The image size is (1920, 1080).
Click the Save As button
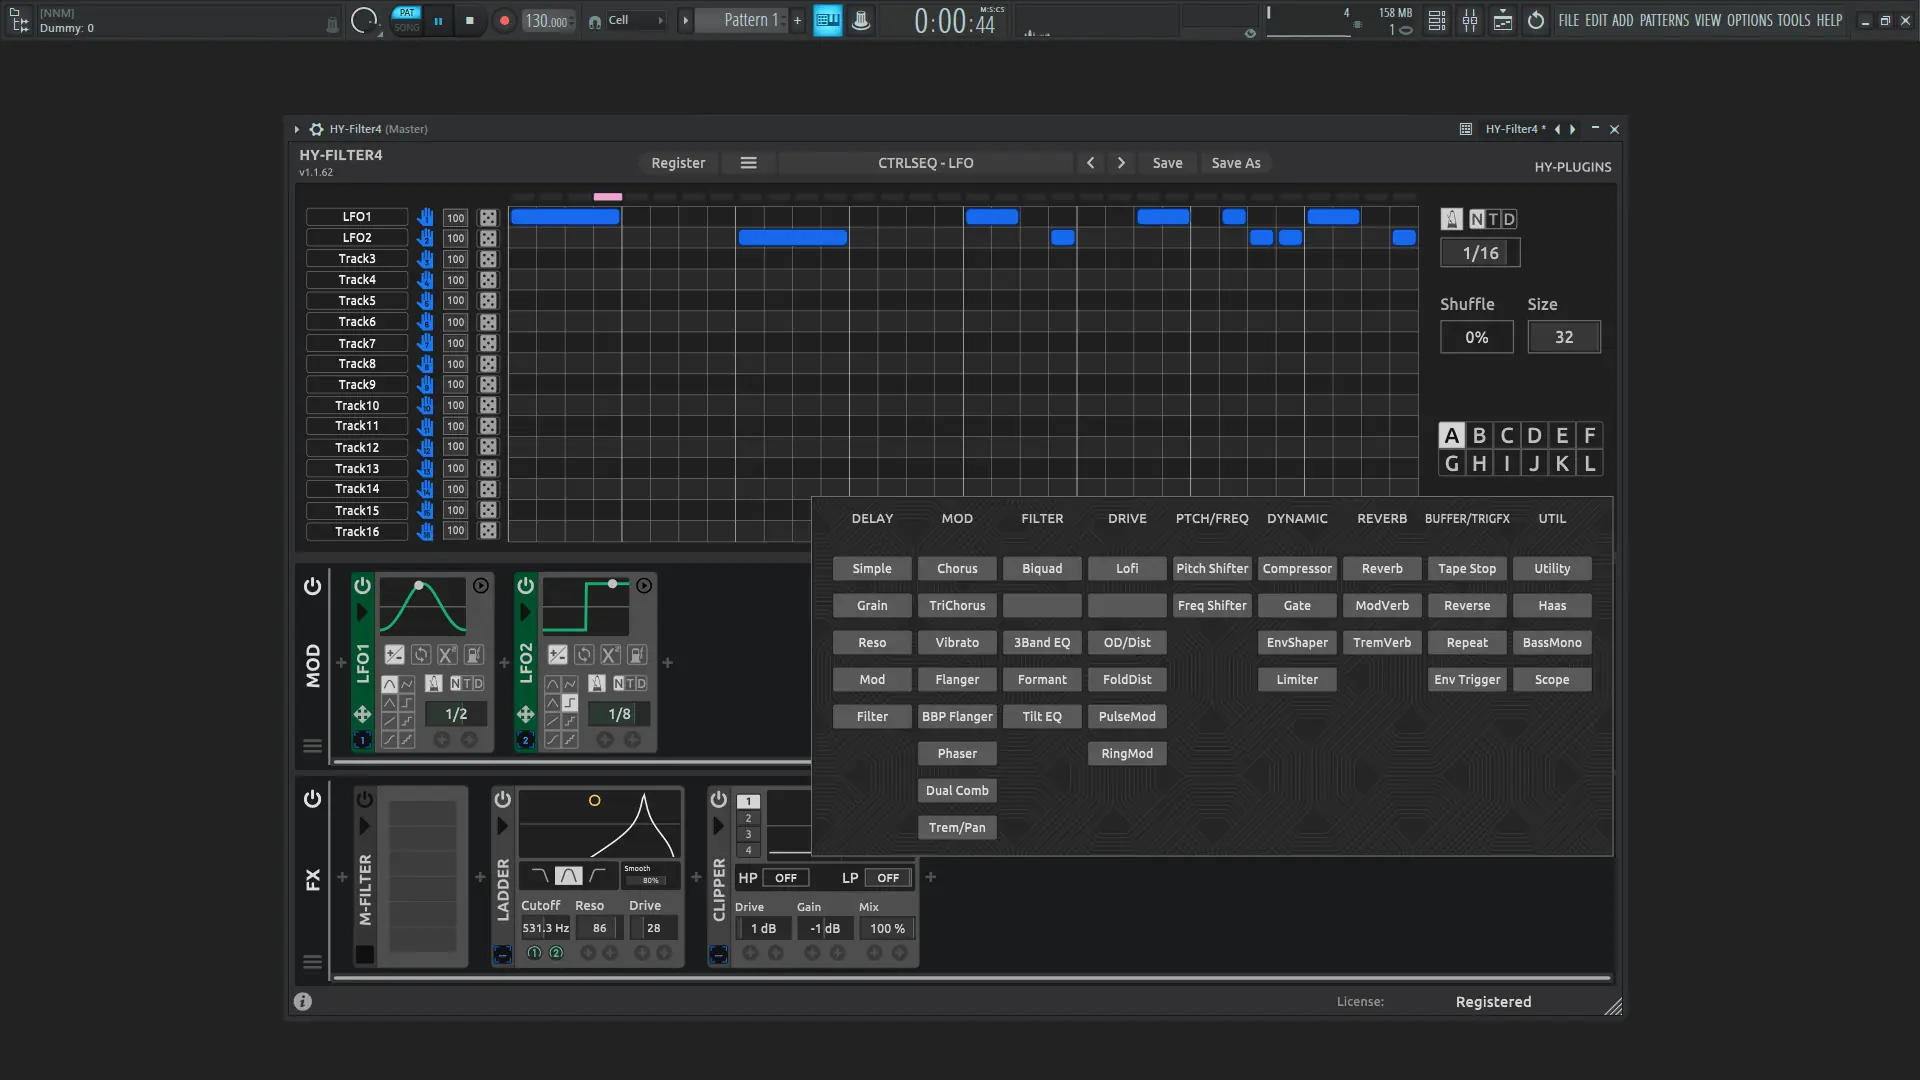(1235, 163)
